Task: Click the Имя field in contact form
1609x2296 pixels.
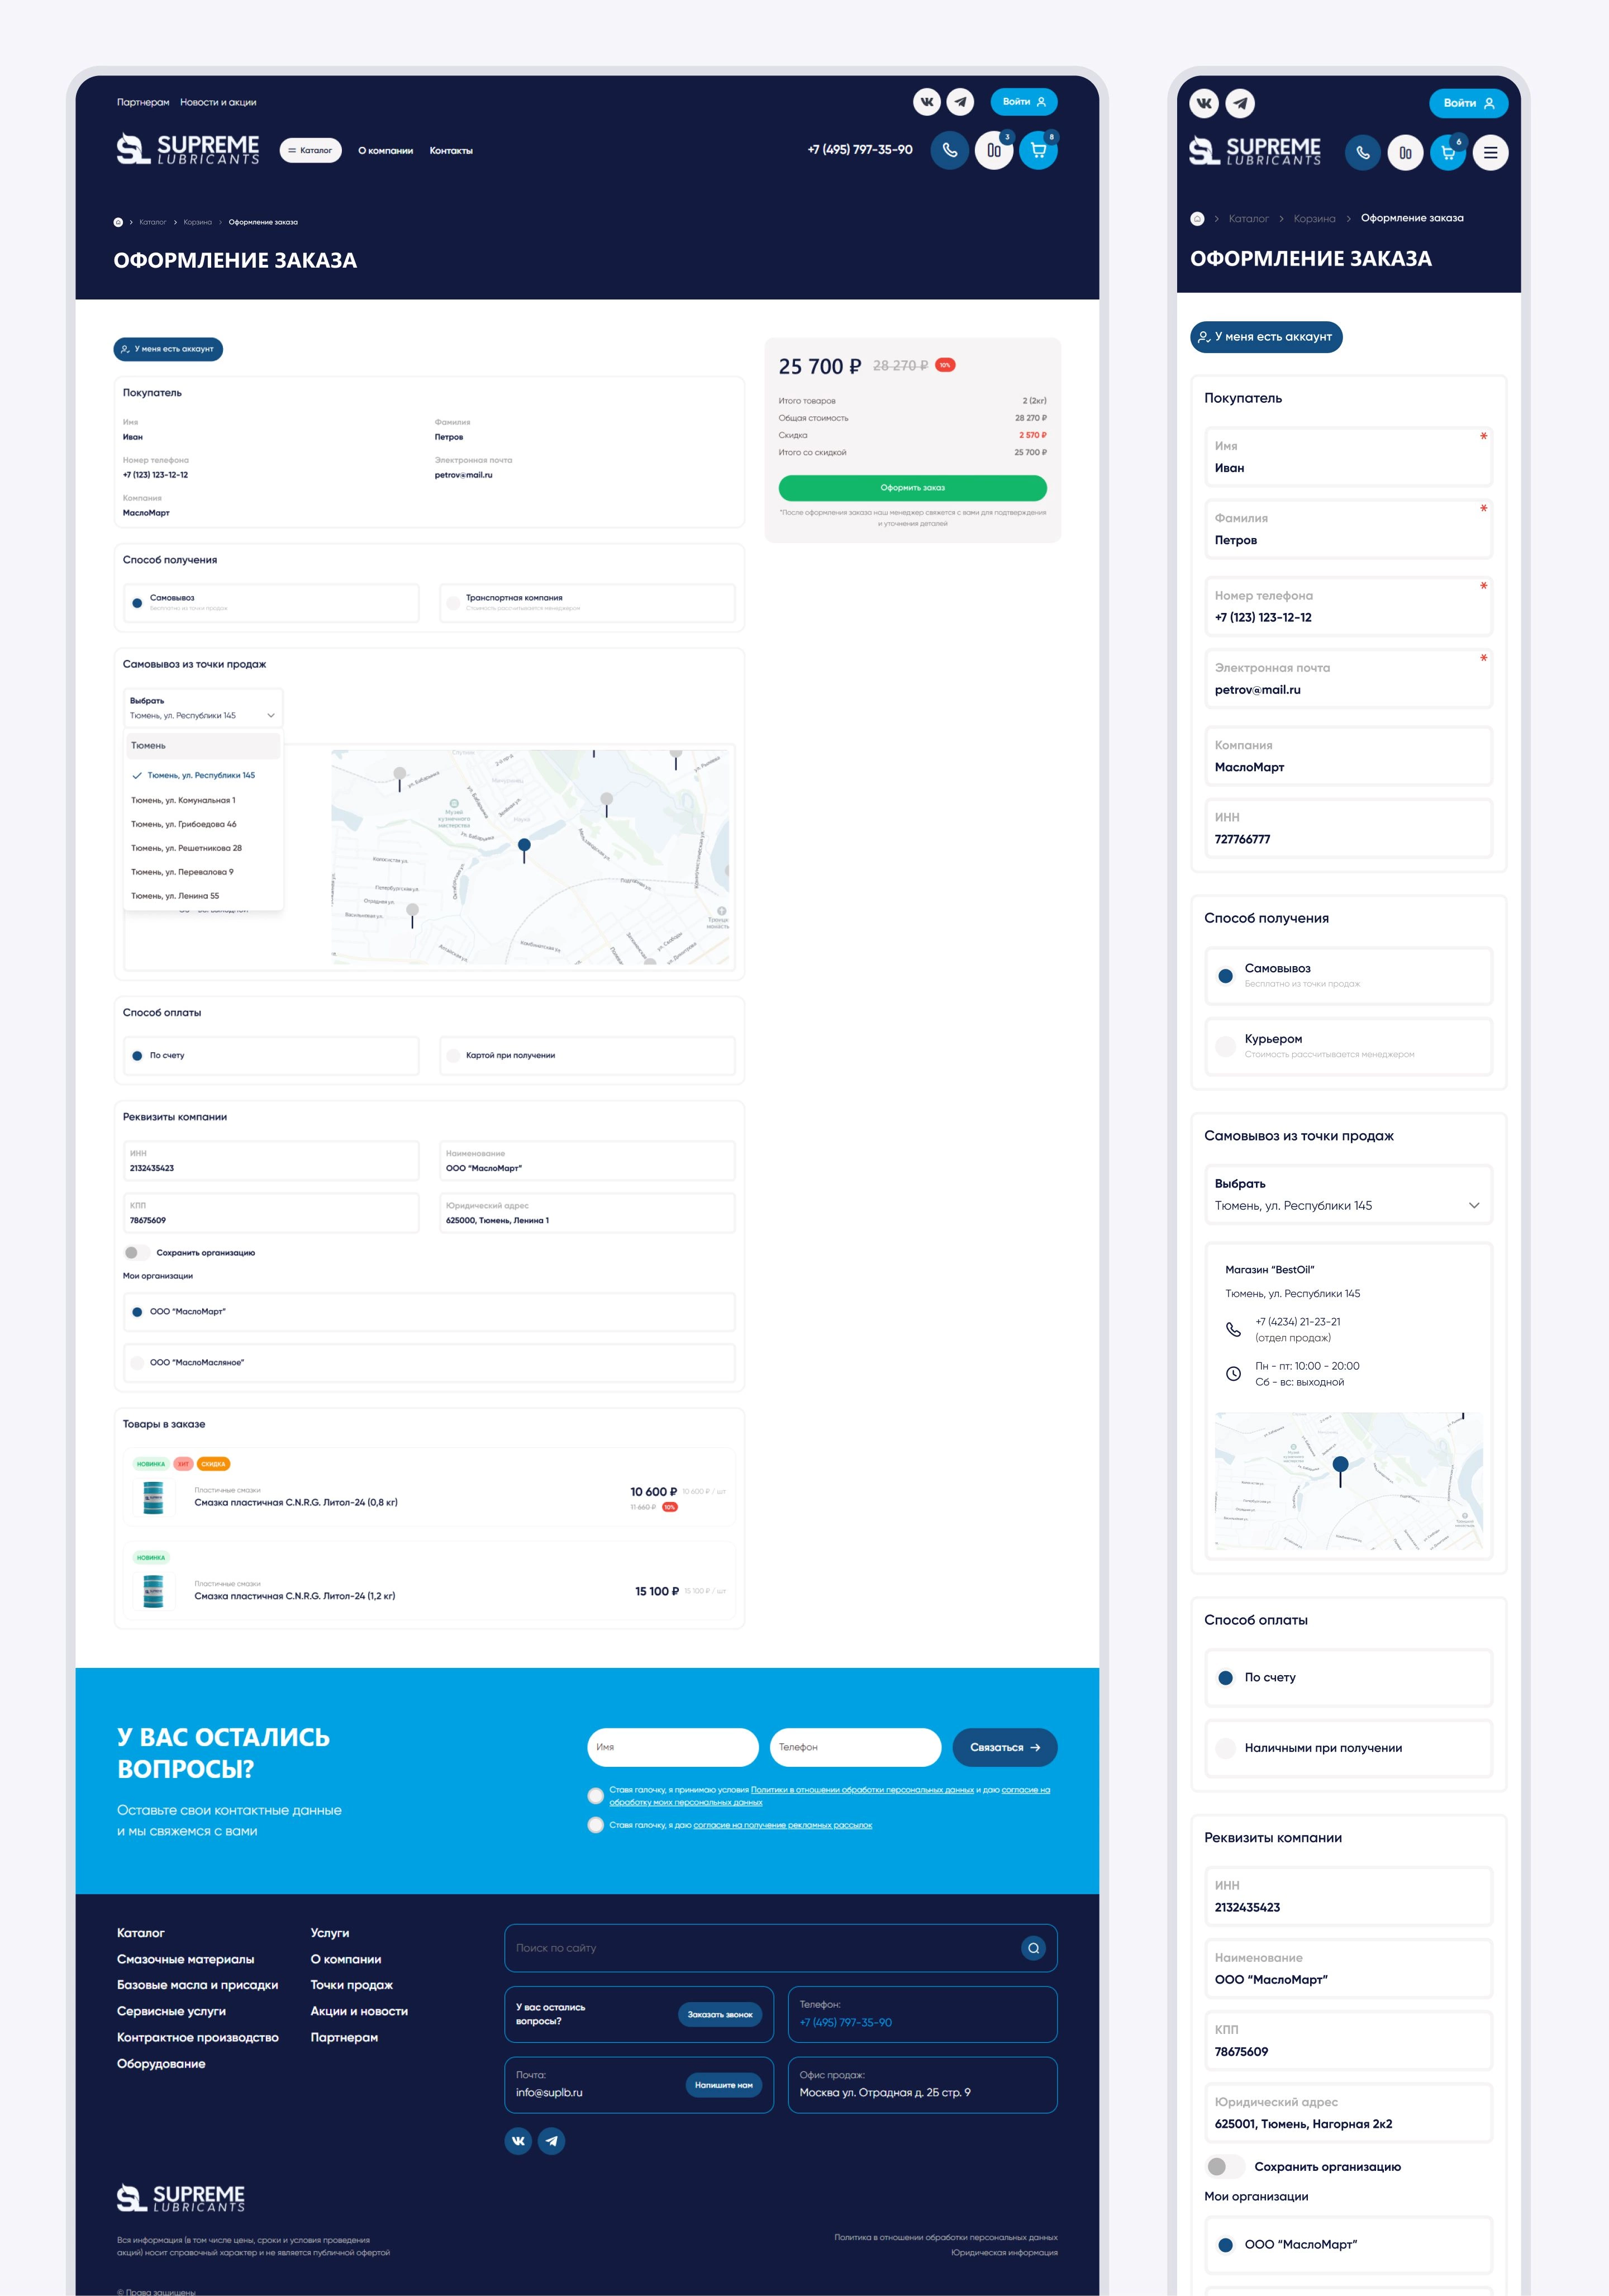Action: point(673,1748)
